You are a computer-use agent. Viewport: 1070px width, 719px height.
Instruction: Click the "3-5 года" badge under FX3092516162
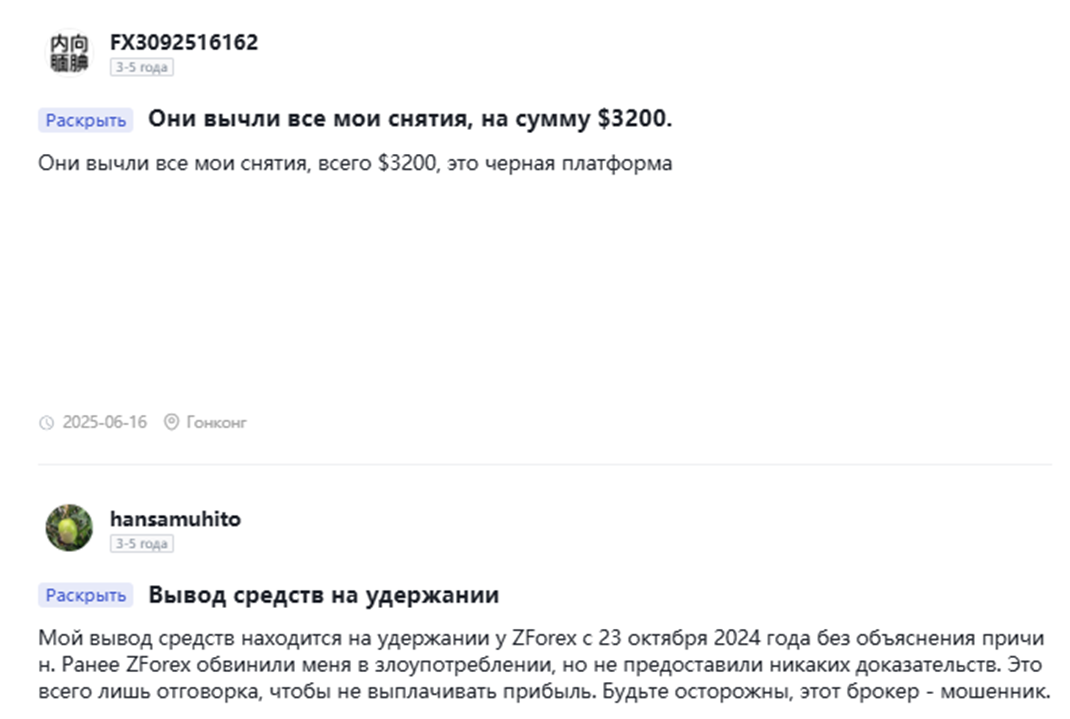pos(141,68)
